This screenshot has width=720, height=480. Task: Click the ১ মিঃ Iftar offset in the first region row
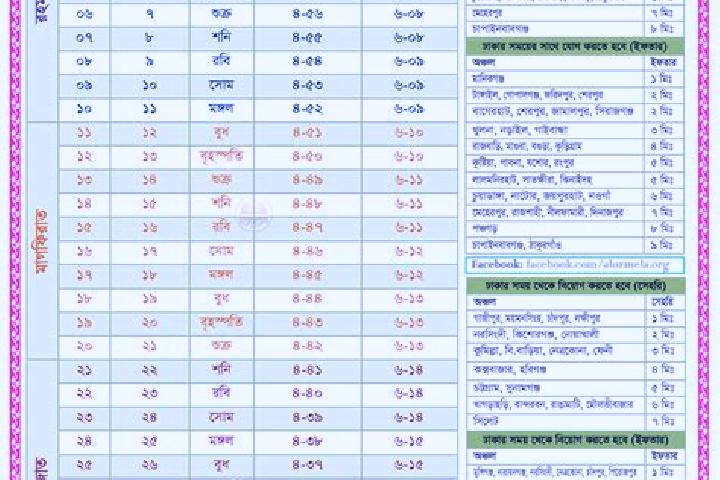[661, 79]
